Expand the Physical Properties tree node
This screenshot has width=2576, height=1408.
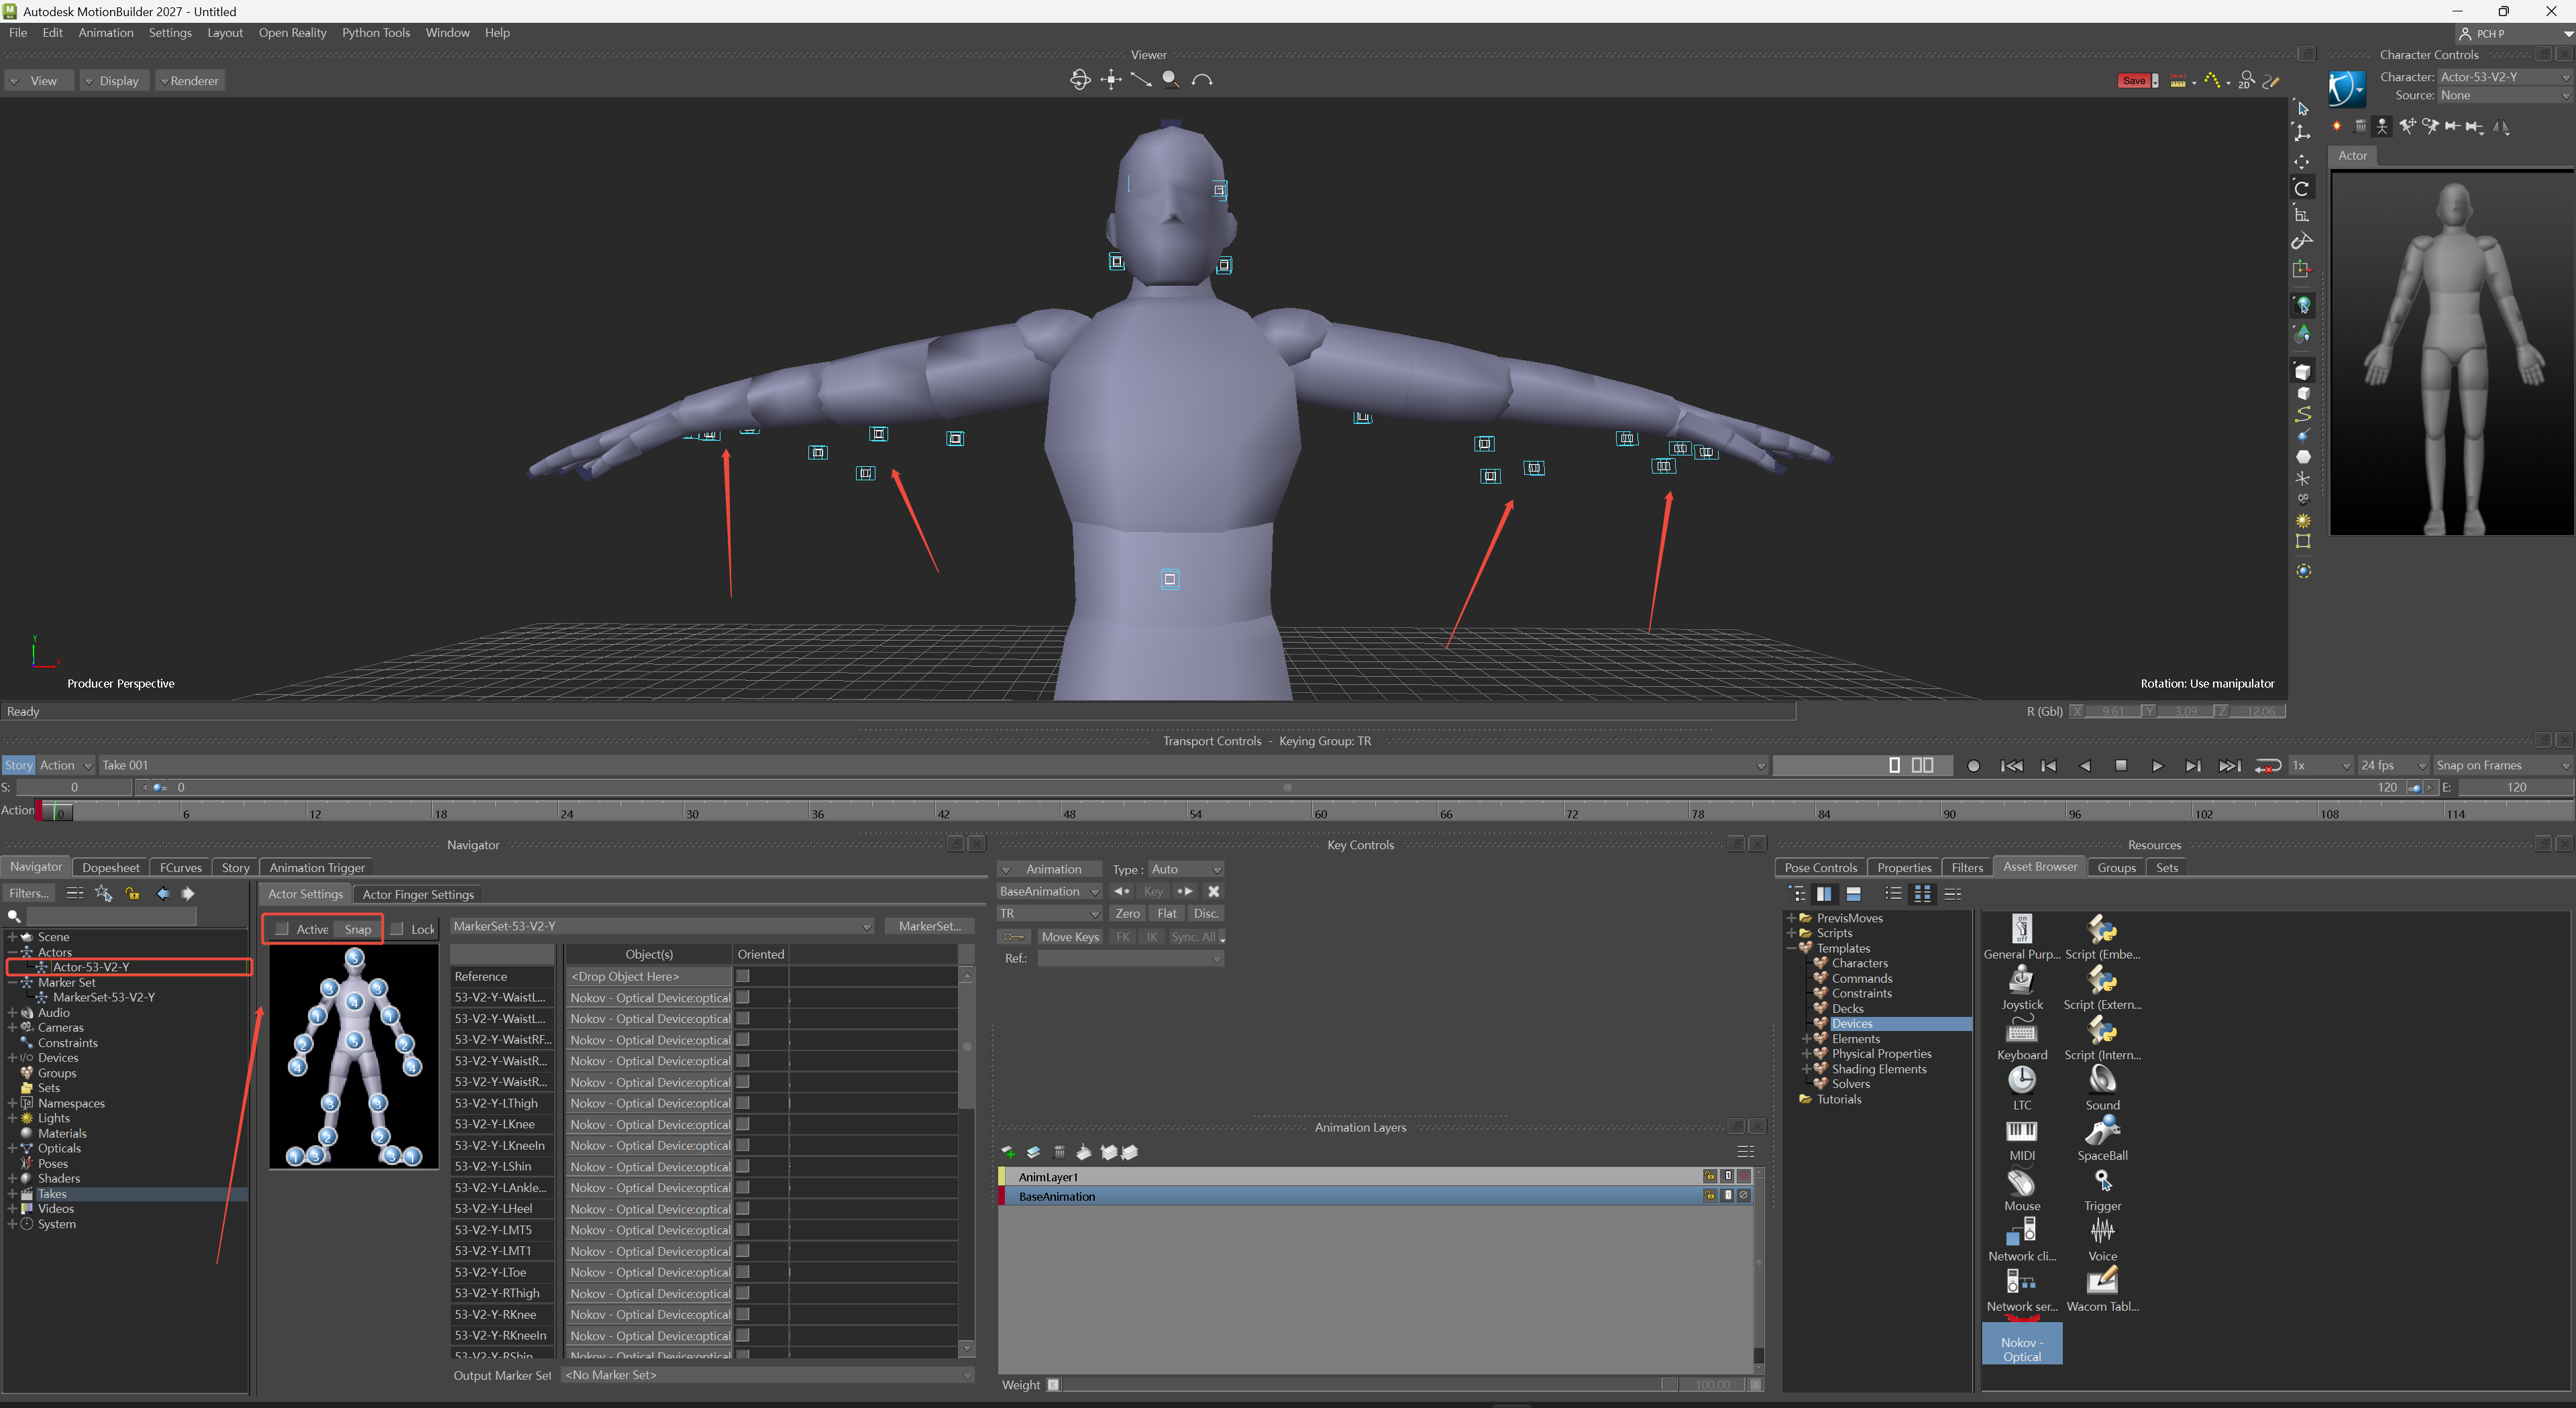(1807, 1054)
